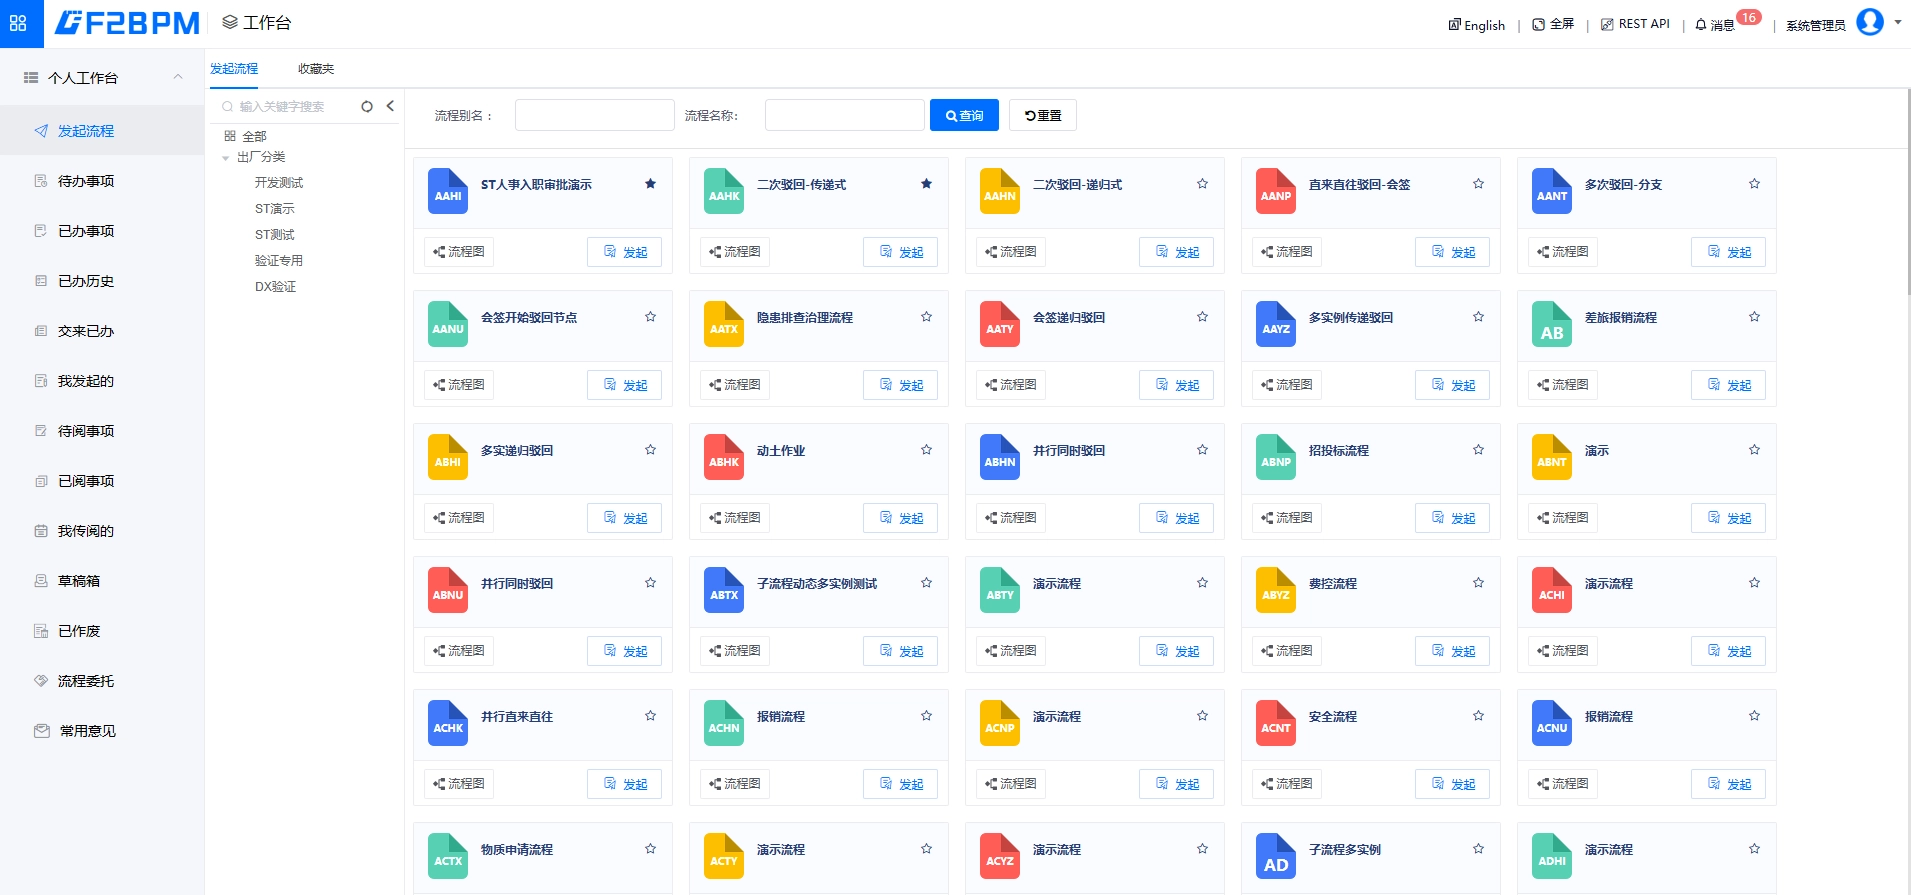The image size is (1911, 895).
Task: Focus the 流程名称 input field
Action: point(845,115)
